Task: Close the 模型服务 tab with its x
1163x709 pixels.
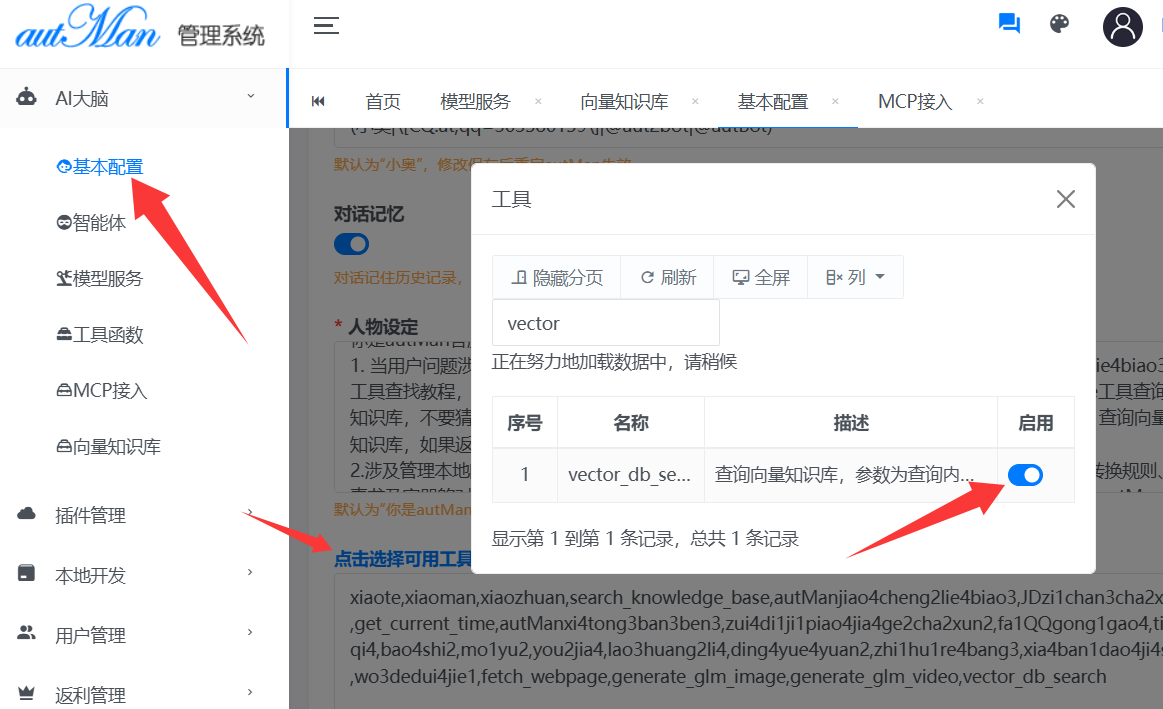Action: [538, 101]
